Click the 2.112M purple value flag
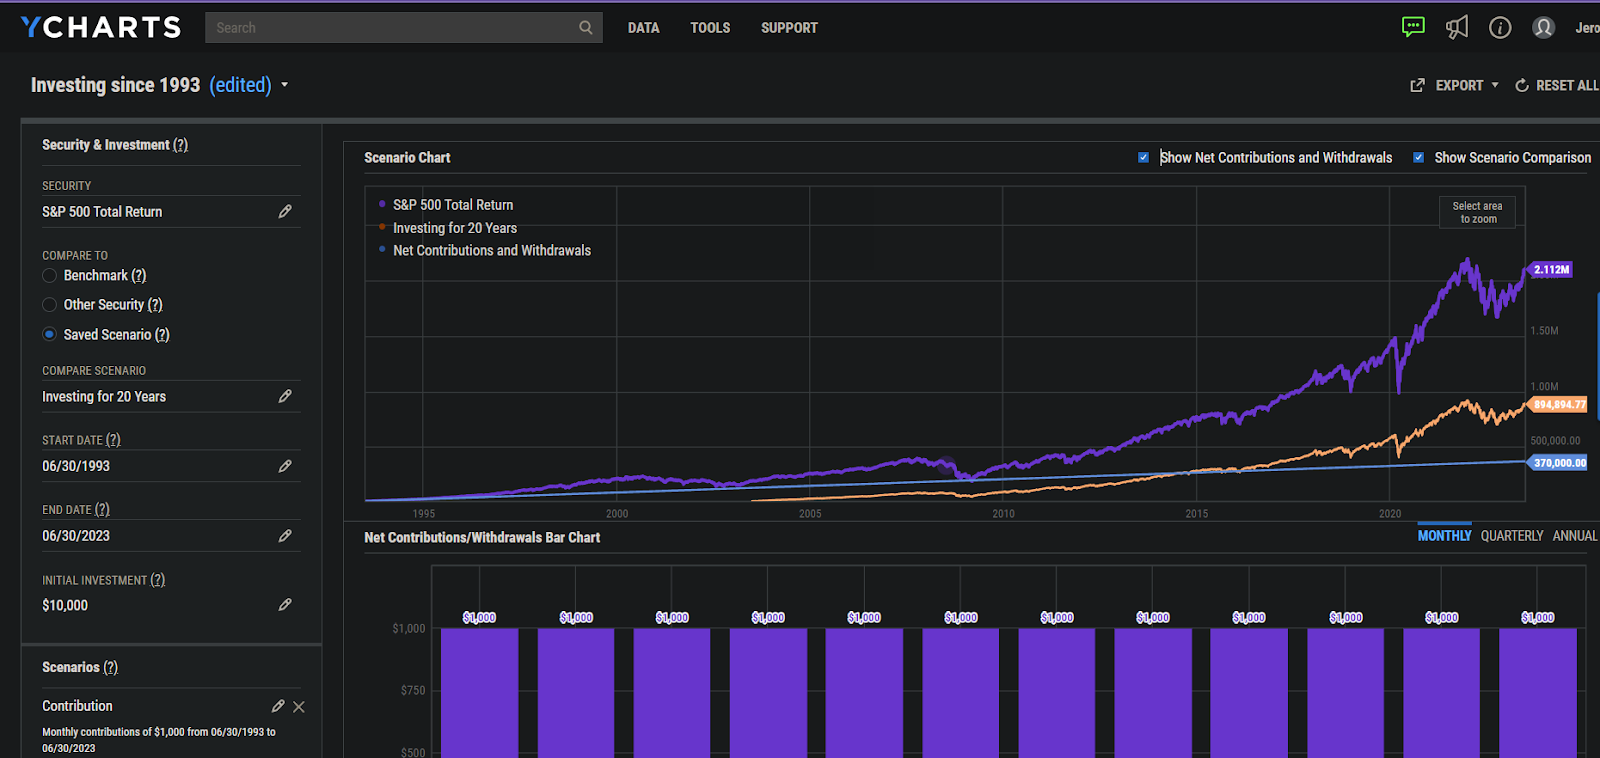Viewport: 1600px width, 758px height. (1551, 270)
